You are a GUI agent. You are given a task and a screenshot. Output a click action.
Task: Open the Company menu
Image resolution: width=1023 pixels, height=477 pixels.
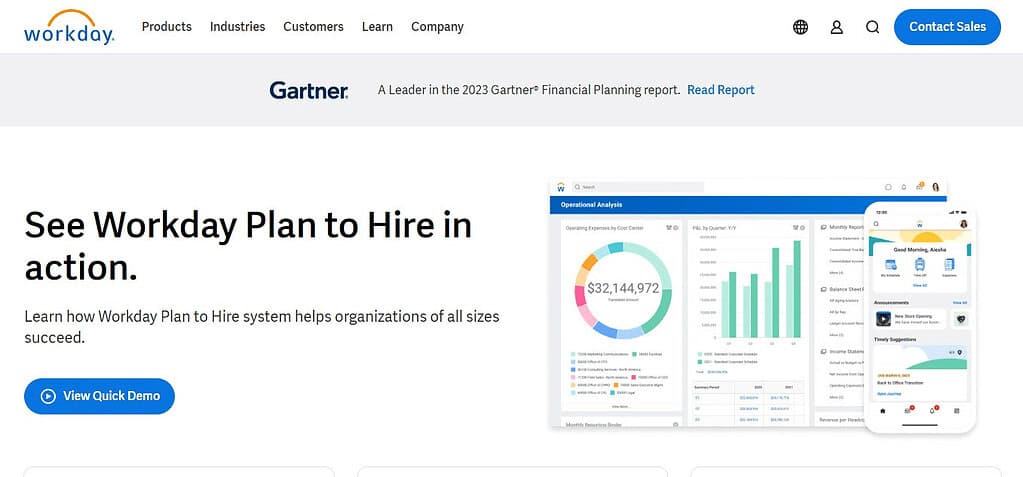click(x=437, y=27)
